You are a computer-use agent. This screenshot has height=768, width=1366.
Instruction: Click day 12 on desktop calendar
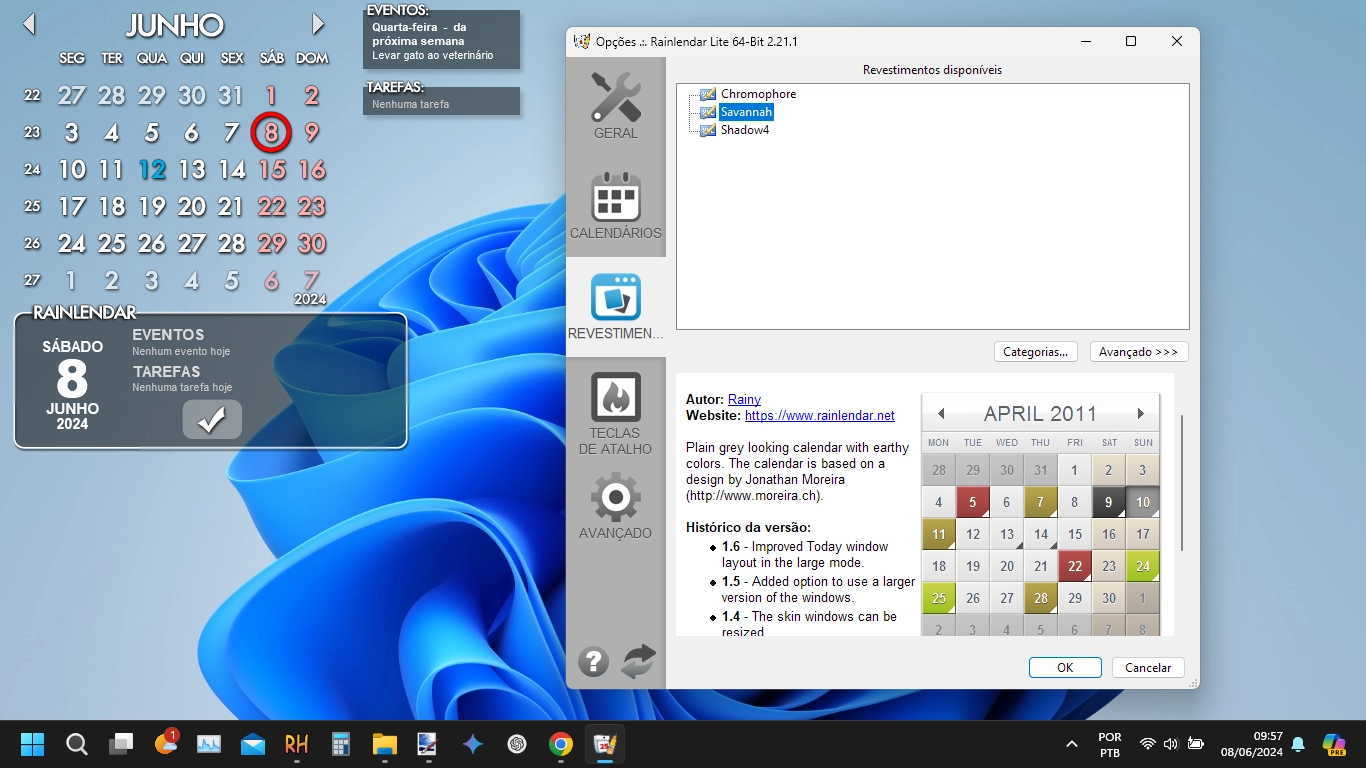click(x=152, y=170)
